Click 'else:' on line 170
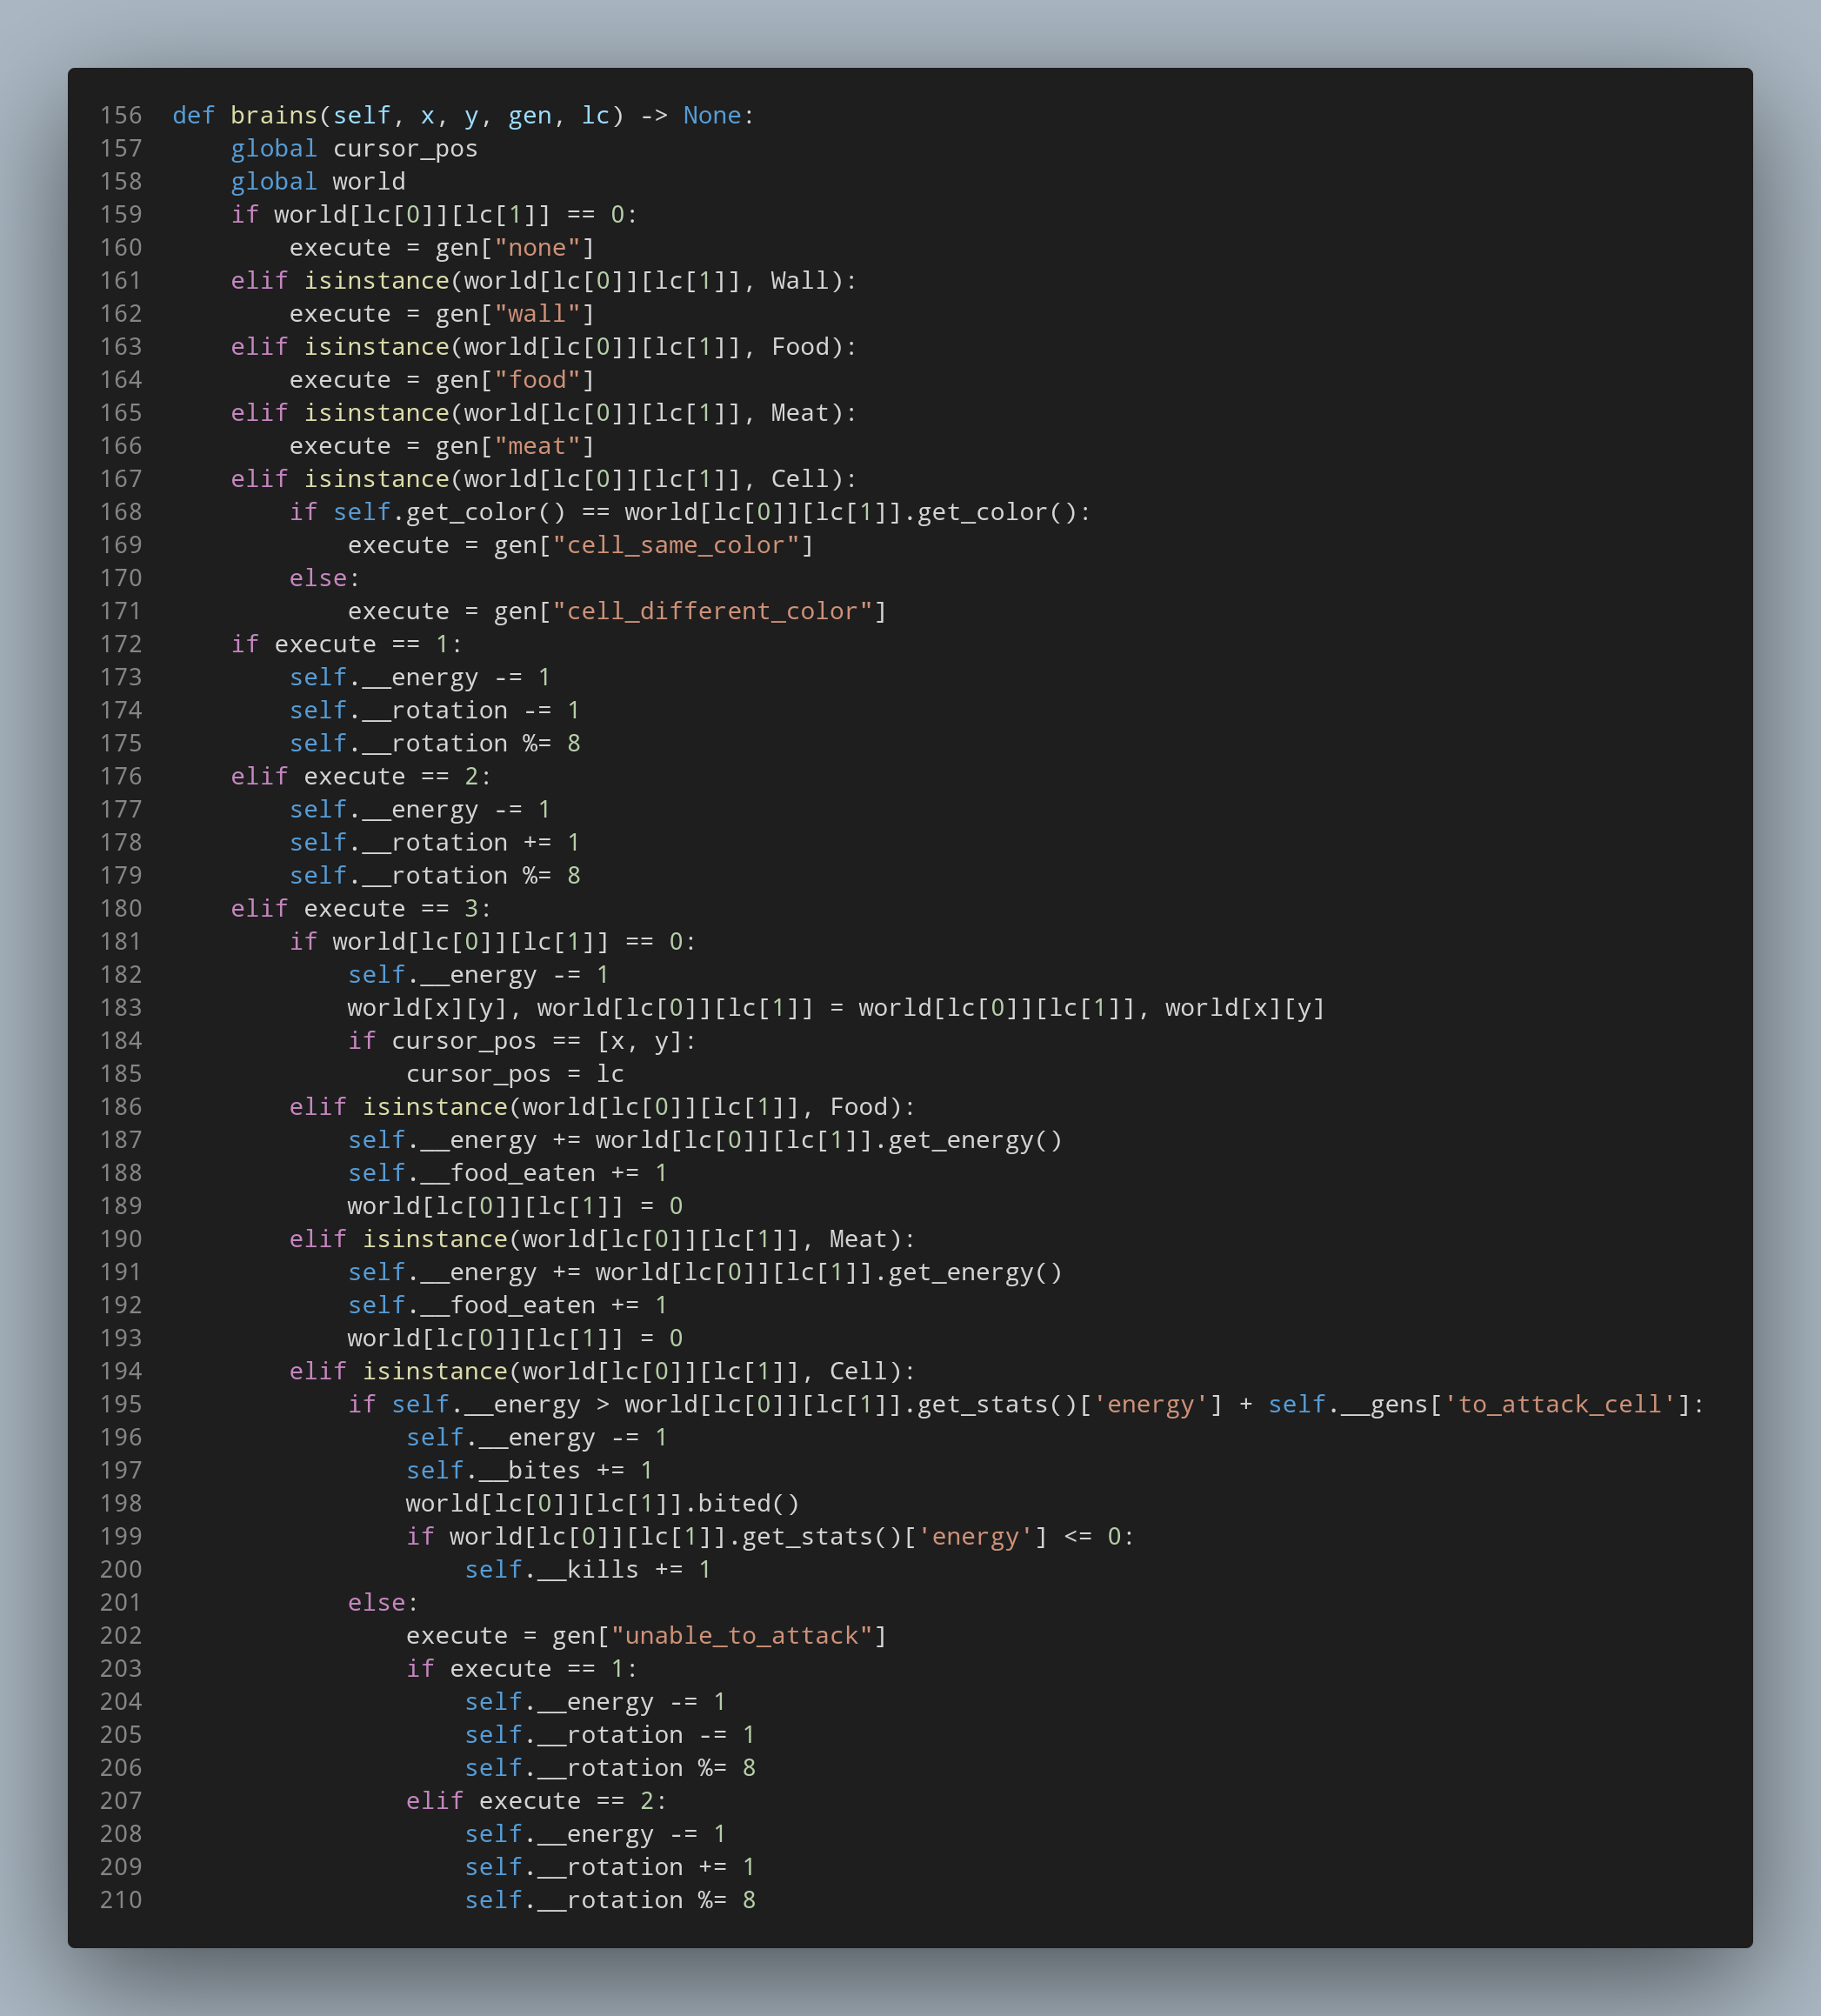 pyautogui.click(x=325, y=578)
